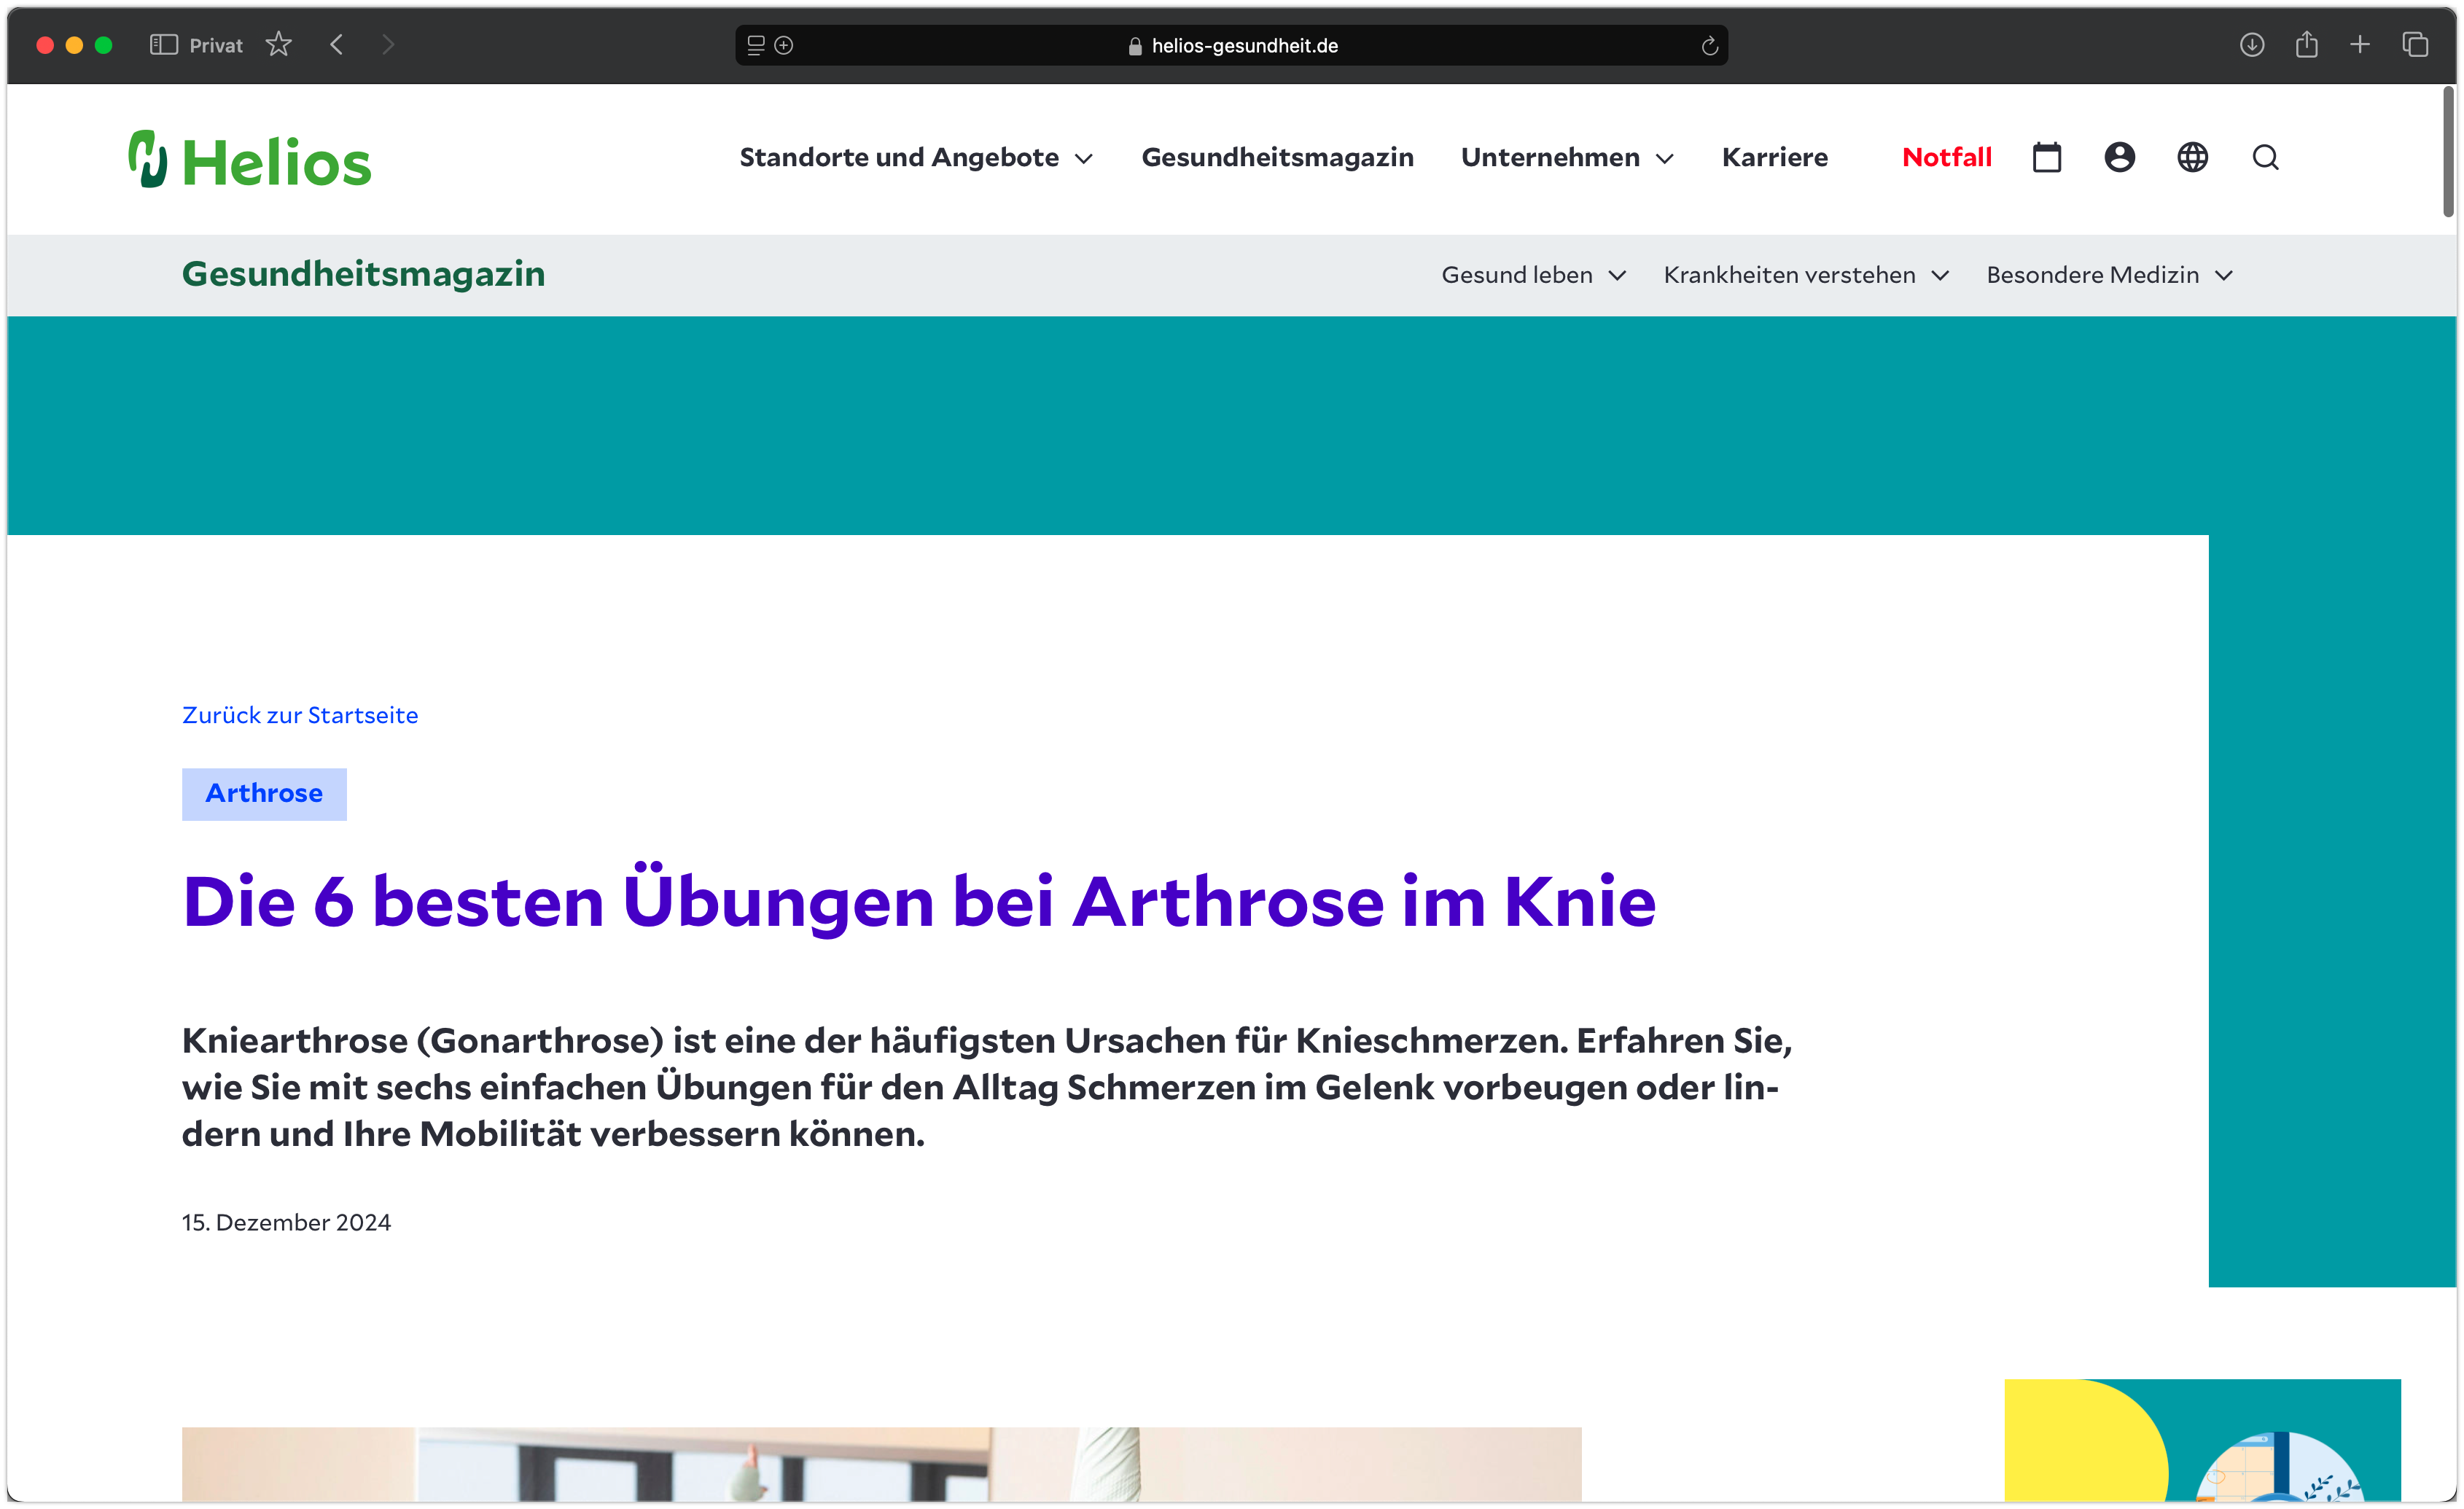Click the Helios logo
This screenshot has height=1509, width=2464.
[x=248, y=157]
